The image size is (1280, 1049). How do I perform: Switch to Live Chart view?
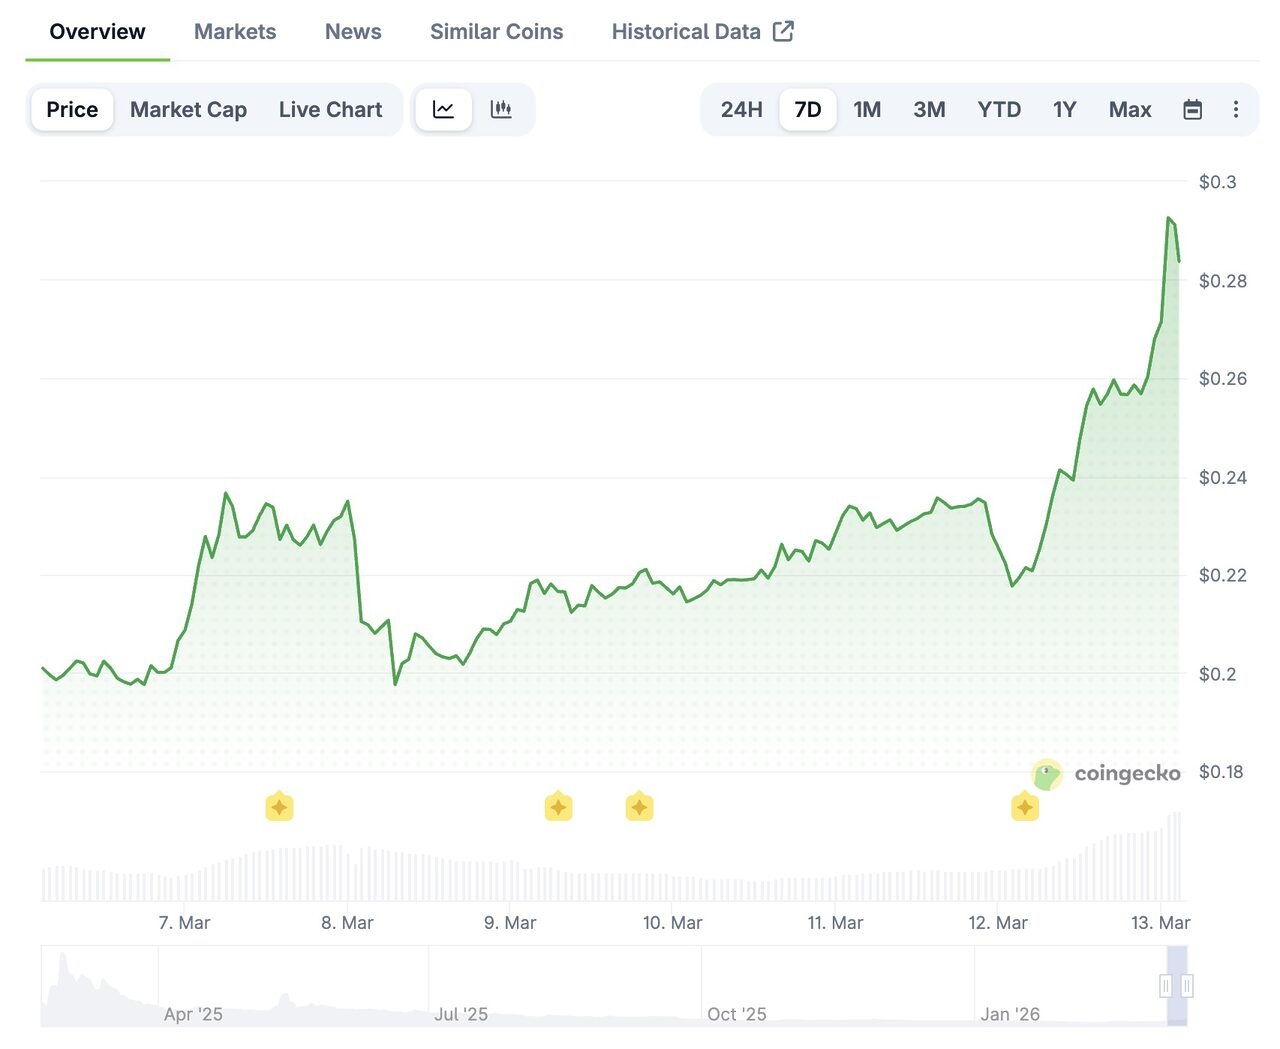(x=330, y=109)
